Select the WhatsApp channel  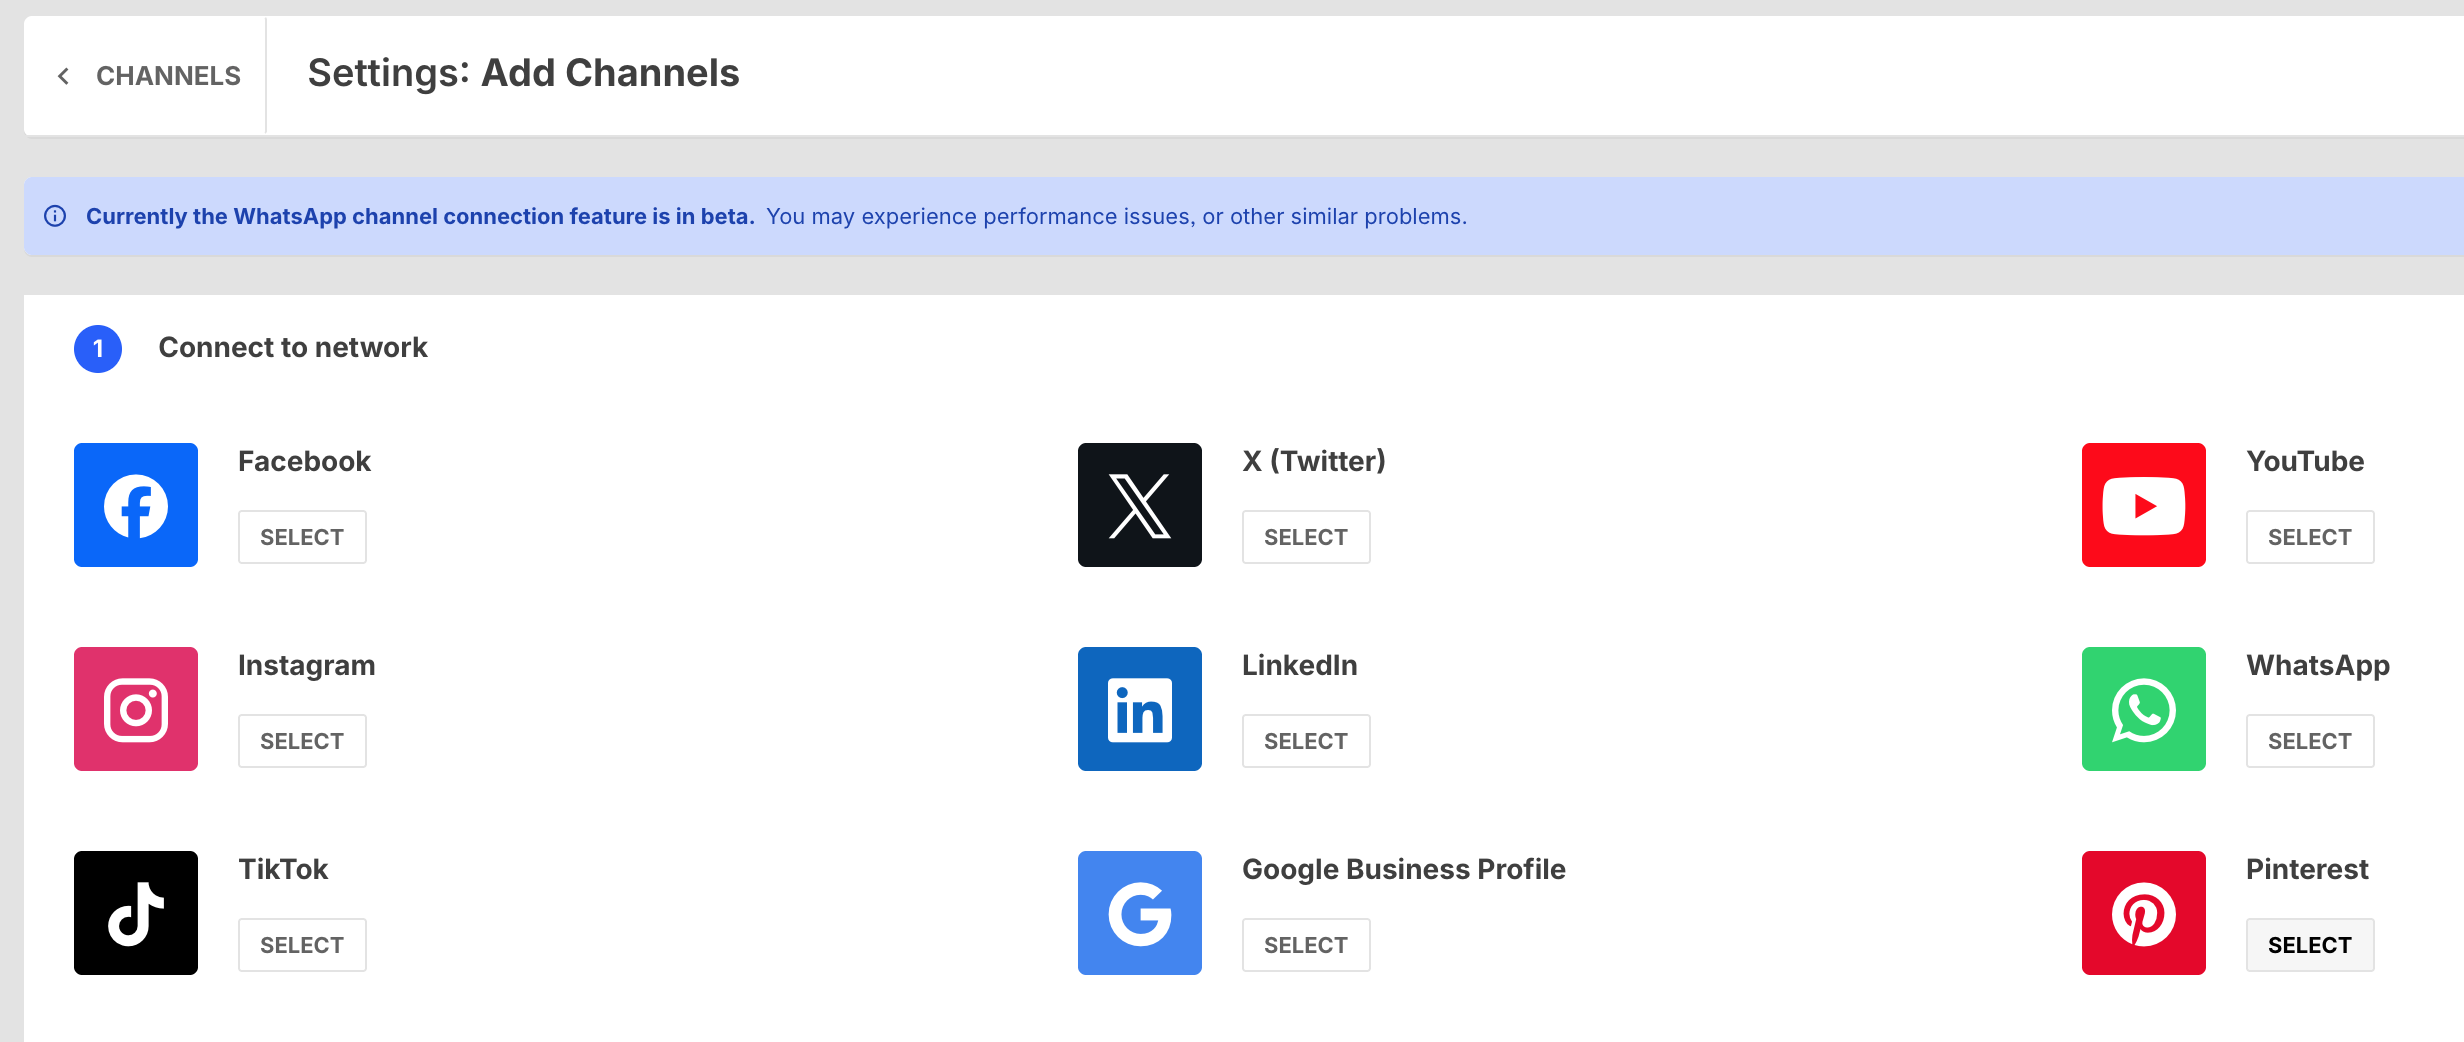click(x=2310, y=741)
